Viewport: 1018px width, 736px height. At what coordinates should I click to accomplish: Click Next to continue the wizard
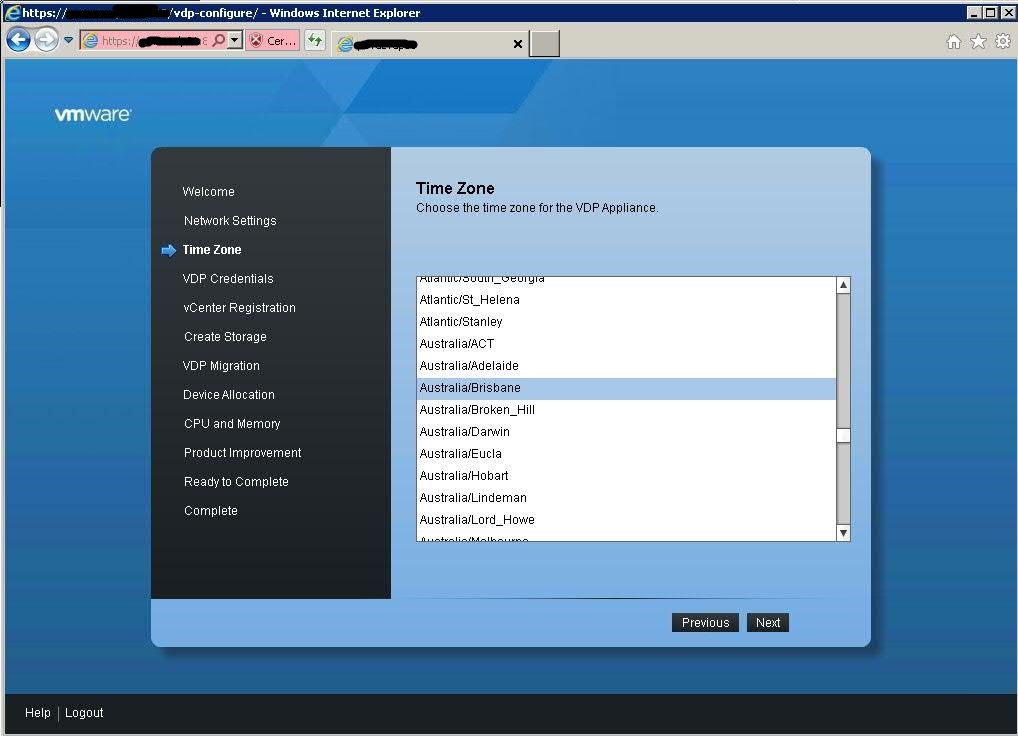coord(768,622)
